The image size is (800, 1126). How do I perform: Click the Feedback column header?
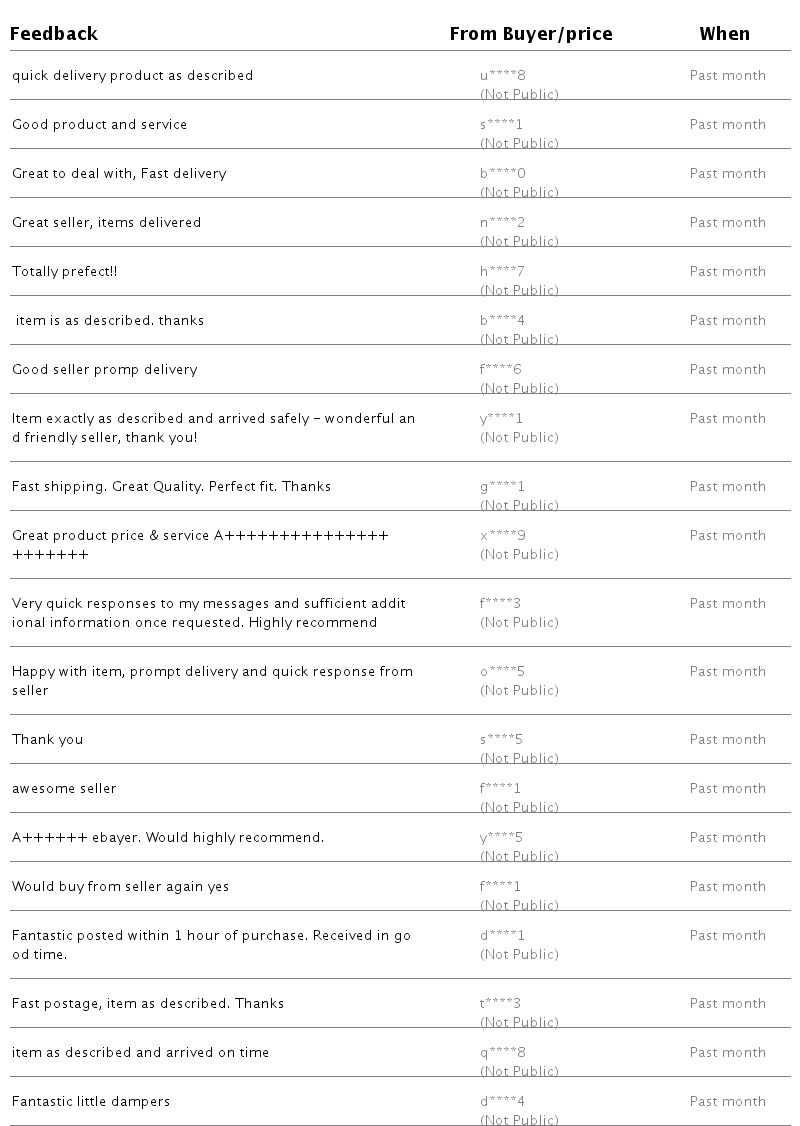pos(54,34)
